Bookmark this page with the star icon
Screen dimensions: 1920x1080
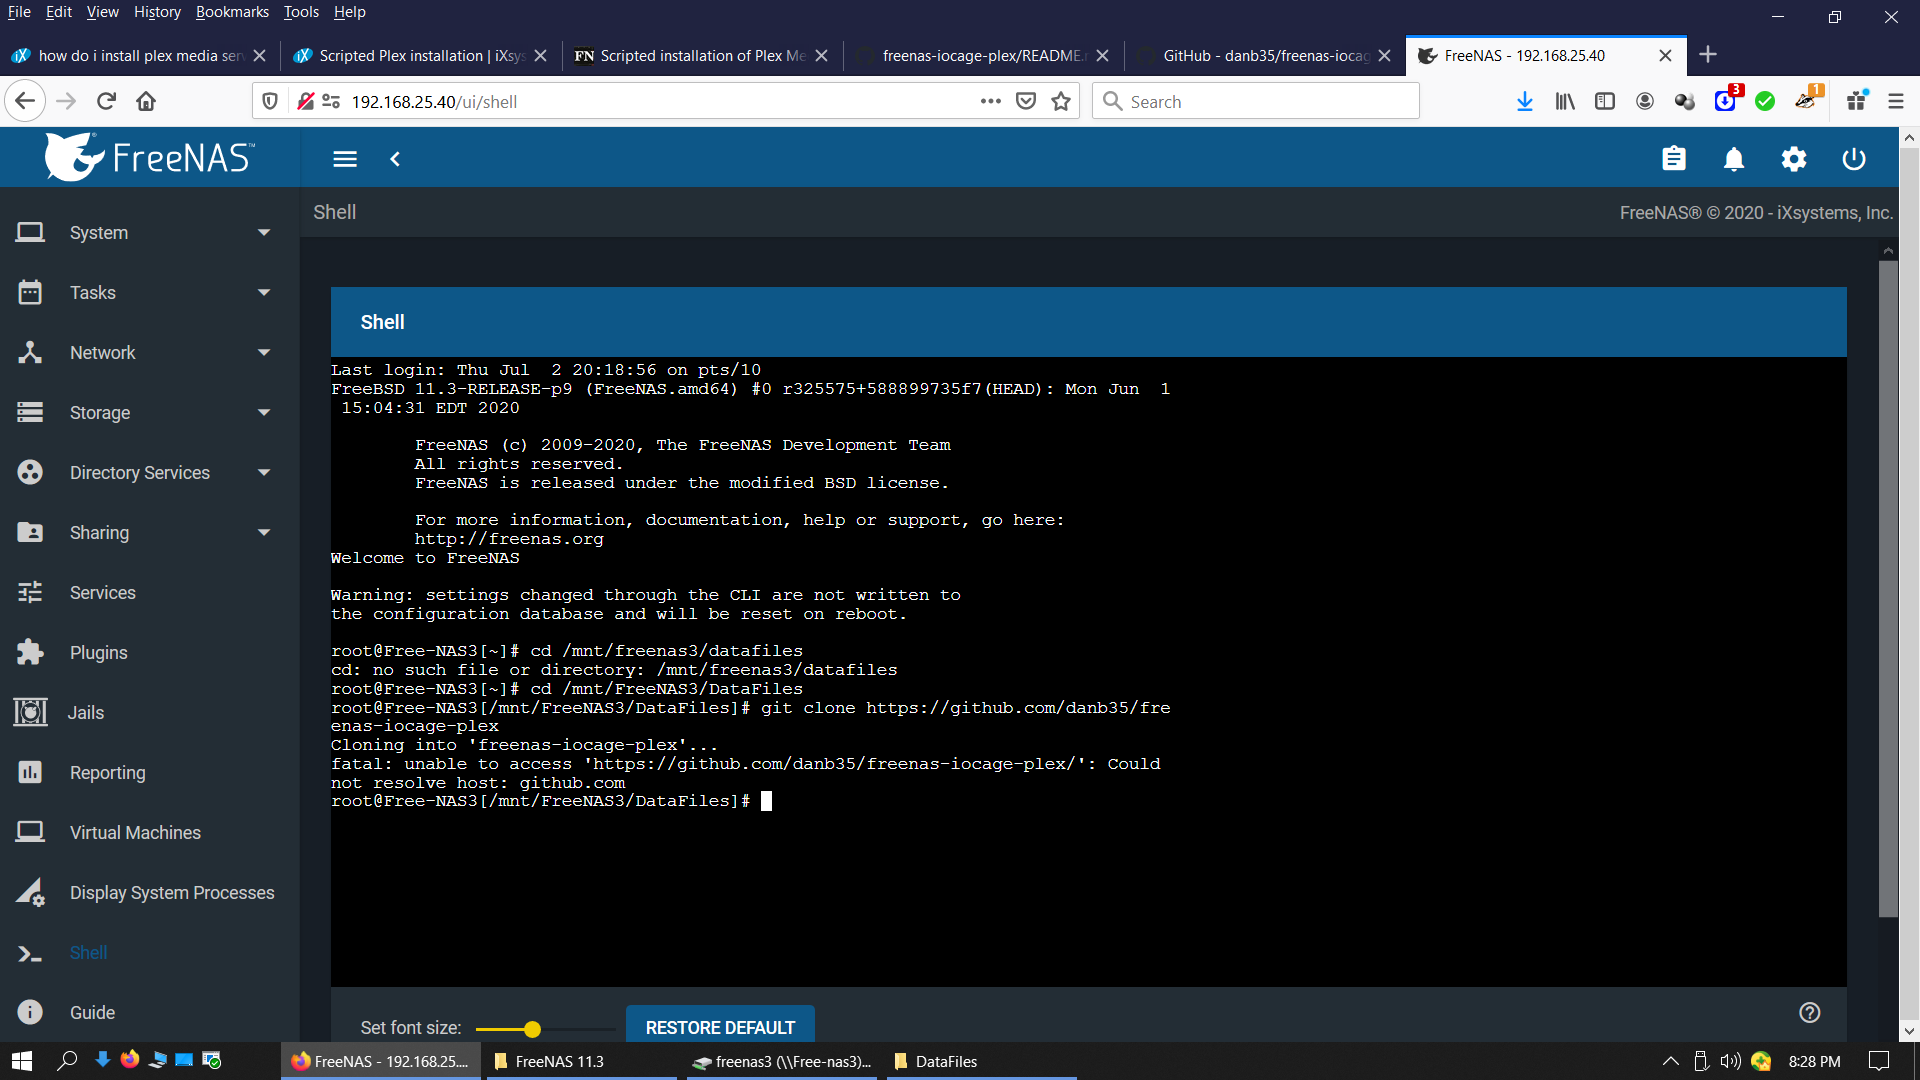pos(1061,101)
